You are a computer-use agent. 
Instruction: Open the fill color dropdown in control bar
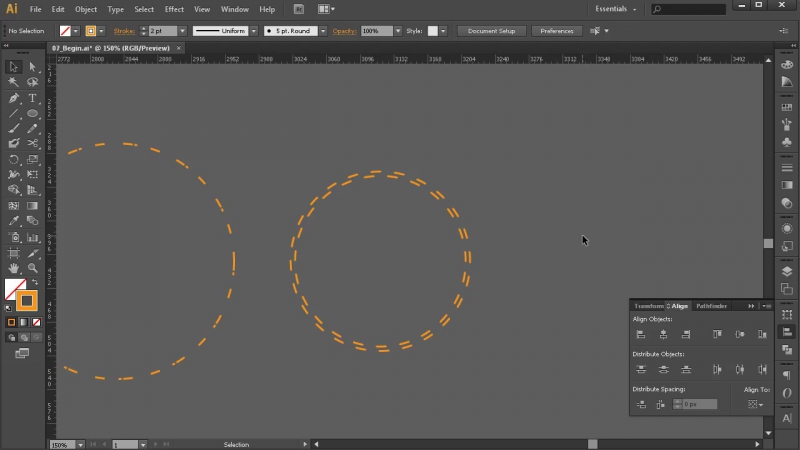[76, 31]
